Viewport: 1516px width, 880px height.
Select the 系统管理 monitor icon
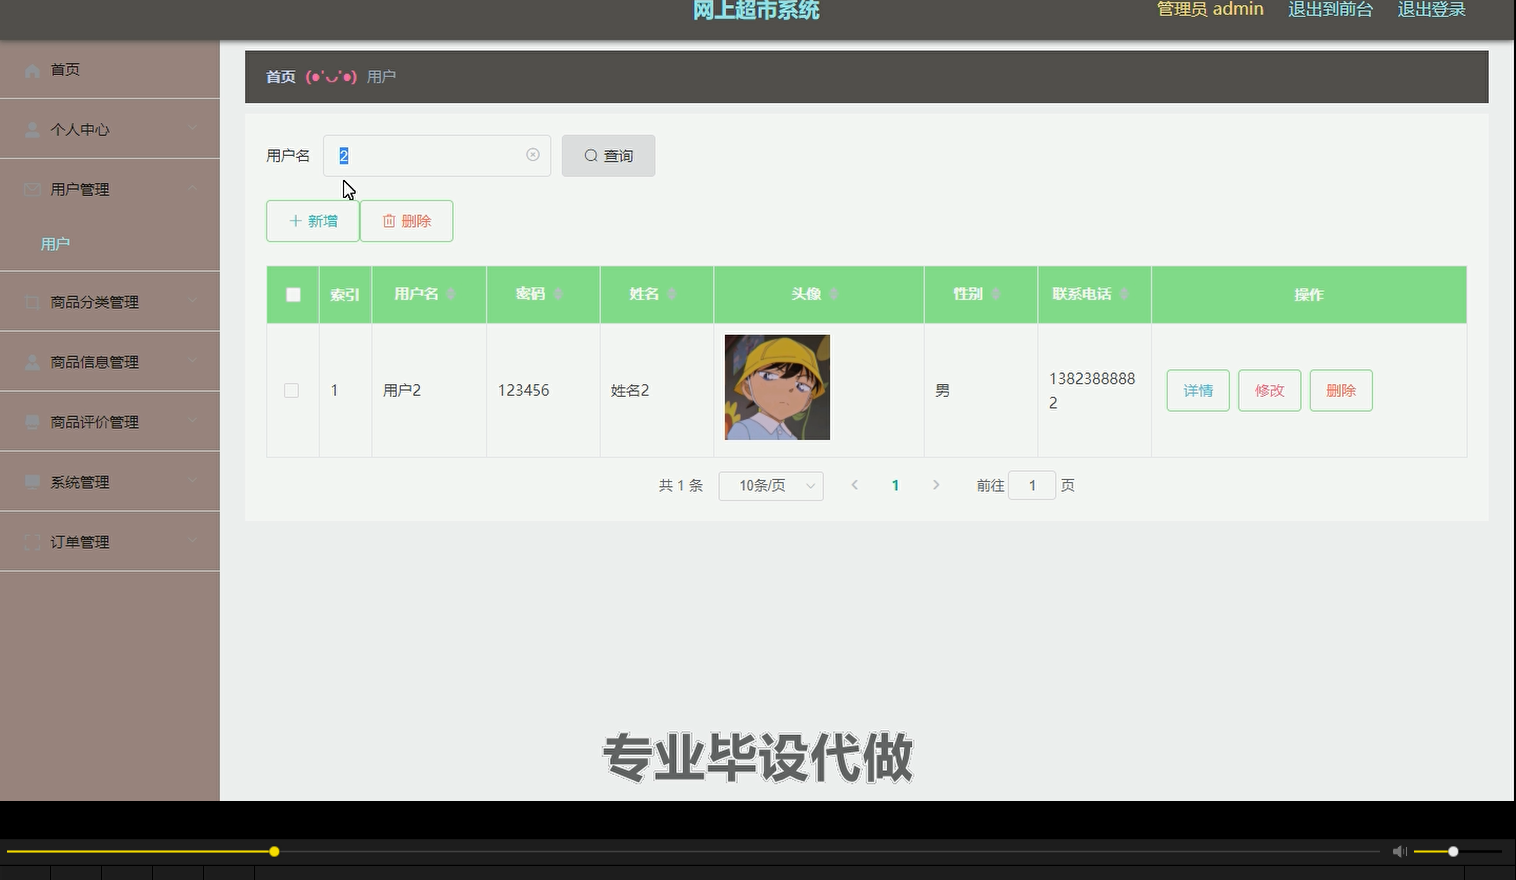31,481
